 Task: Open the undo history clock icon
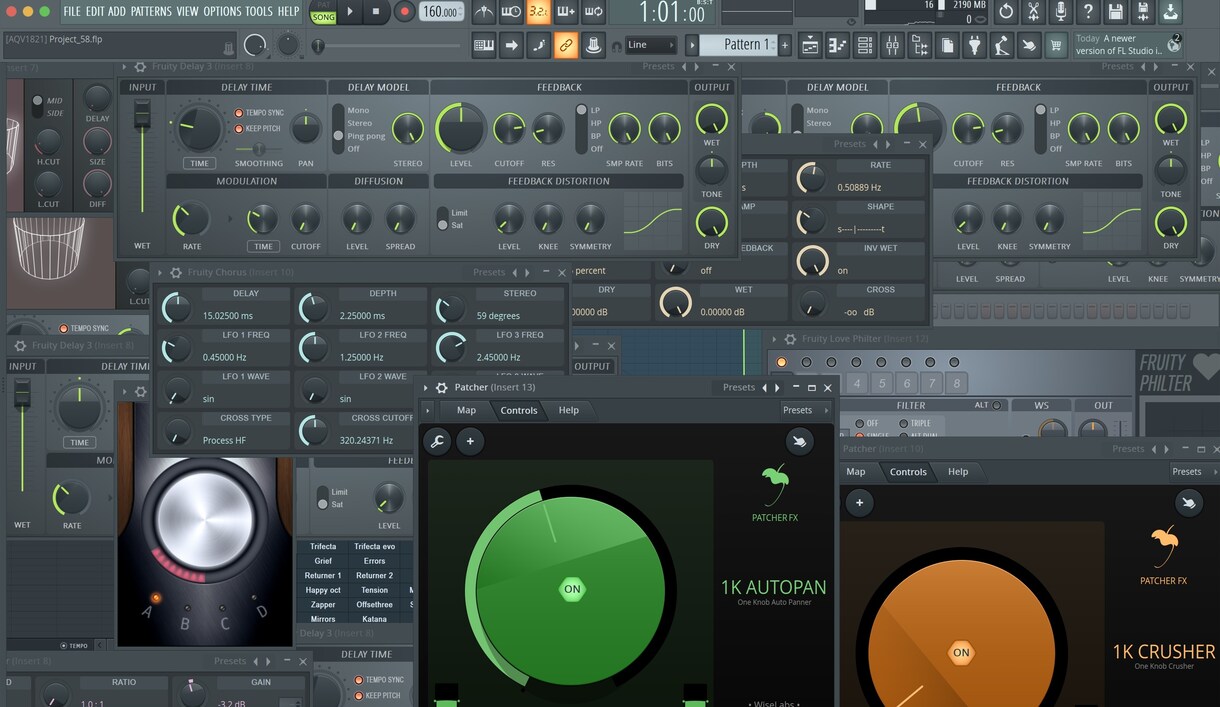[1006, 12]
